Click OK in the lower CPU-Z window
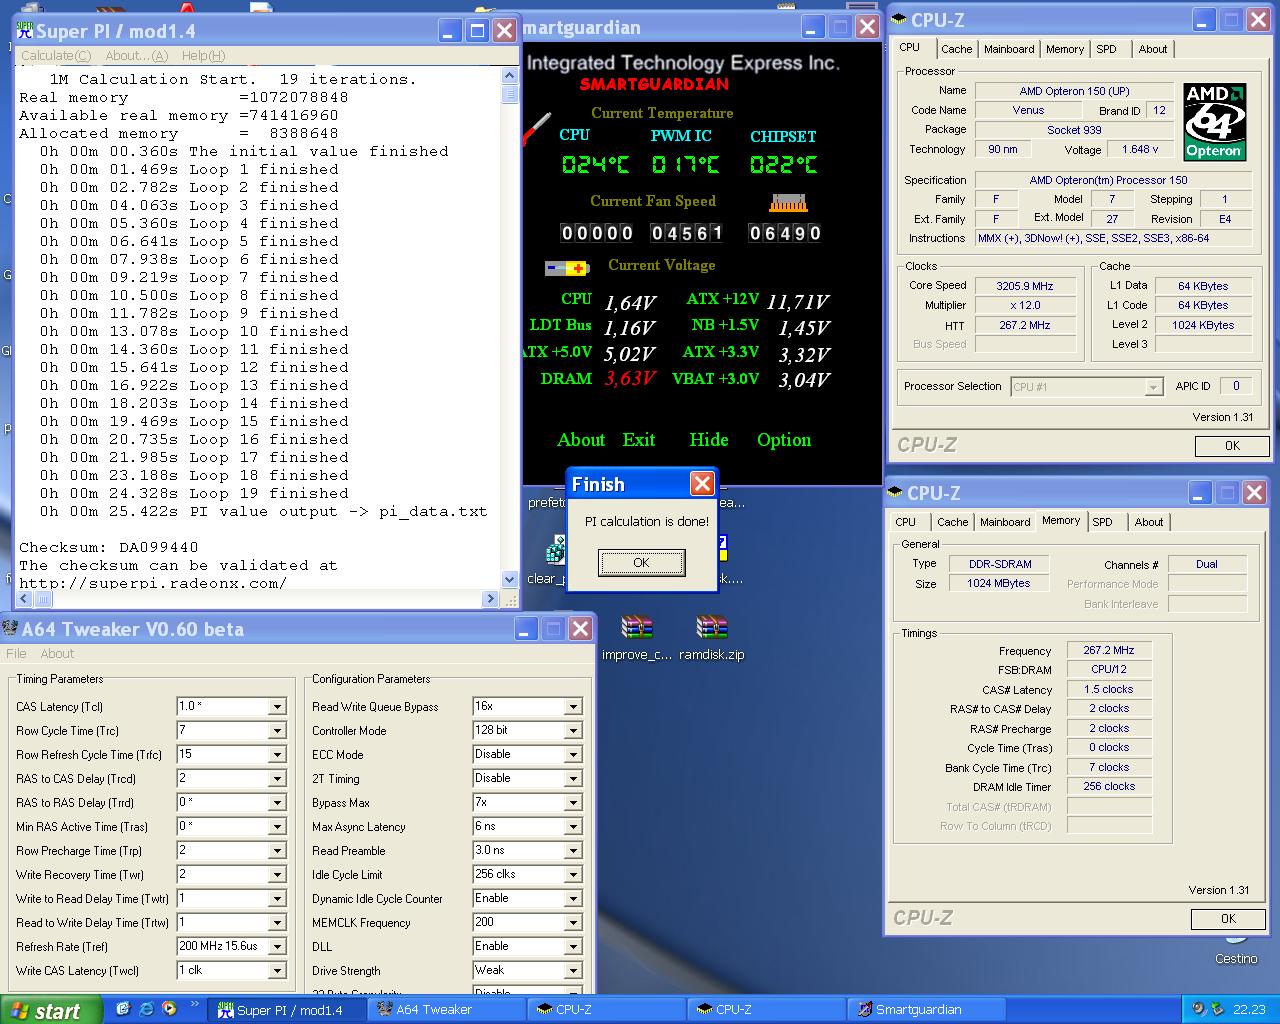 pyautogui.click(x=1228, y=919)
